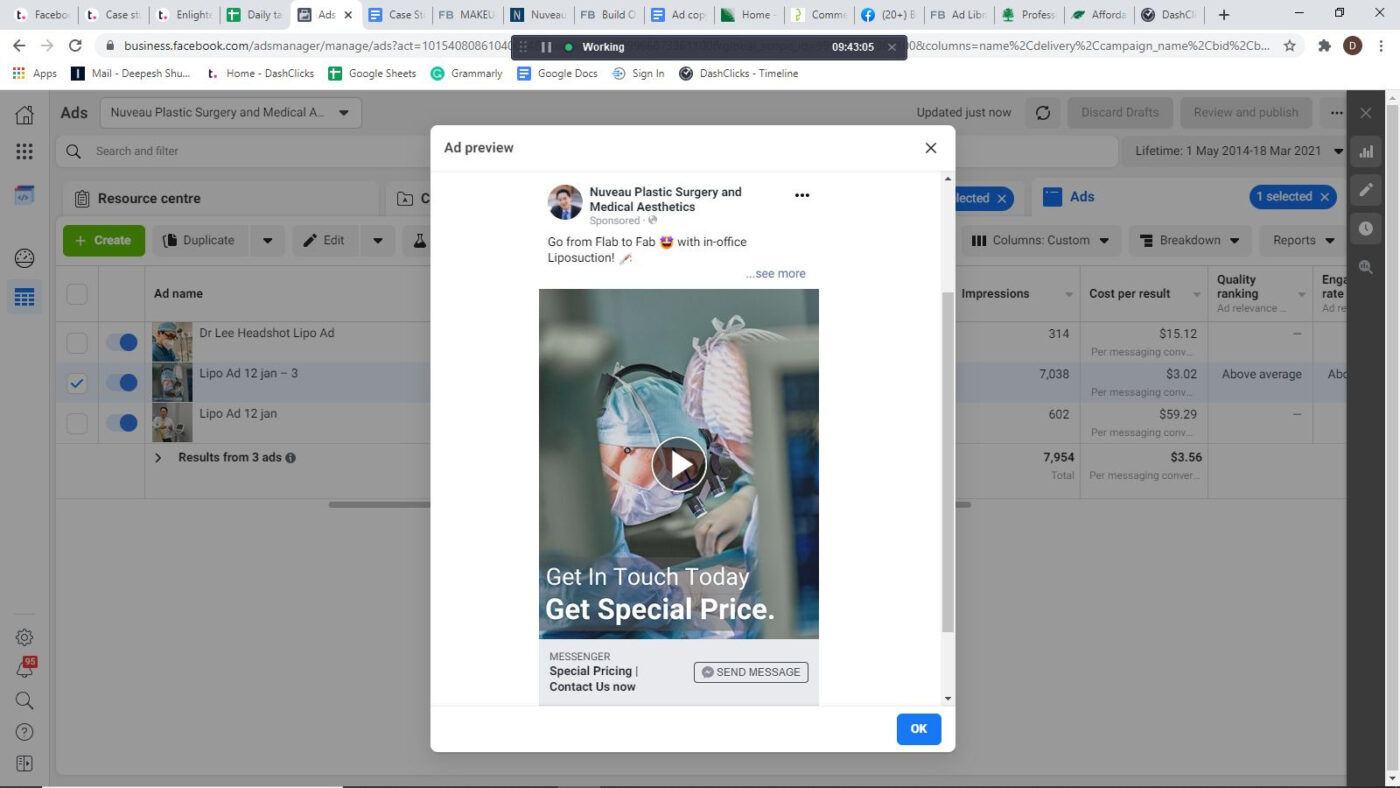Click the help question mark icon in sidebar
The height and width of the screenshot is (788, 1400).
coord(24,732)
